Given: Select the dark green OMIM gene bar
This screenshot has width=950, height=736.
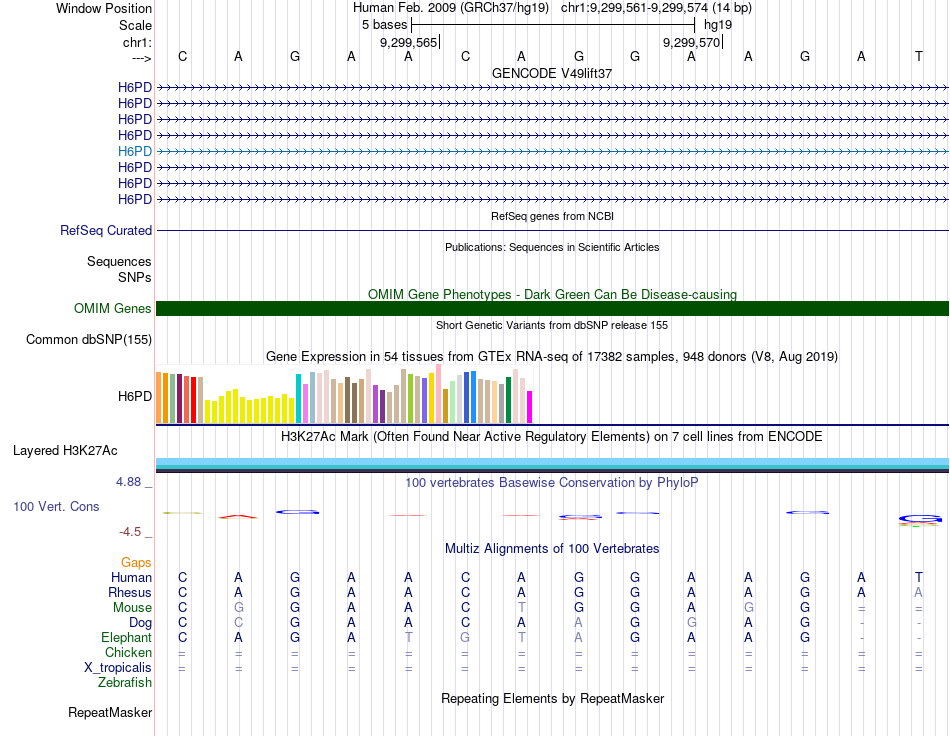Looking at the screenshot, I should pos(552,308).
